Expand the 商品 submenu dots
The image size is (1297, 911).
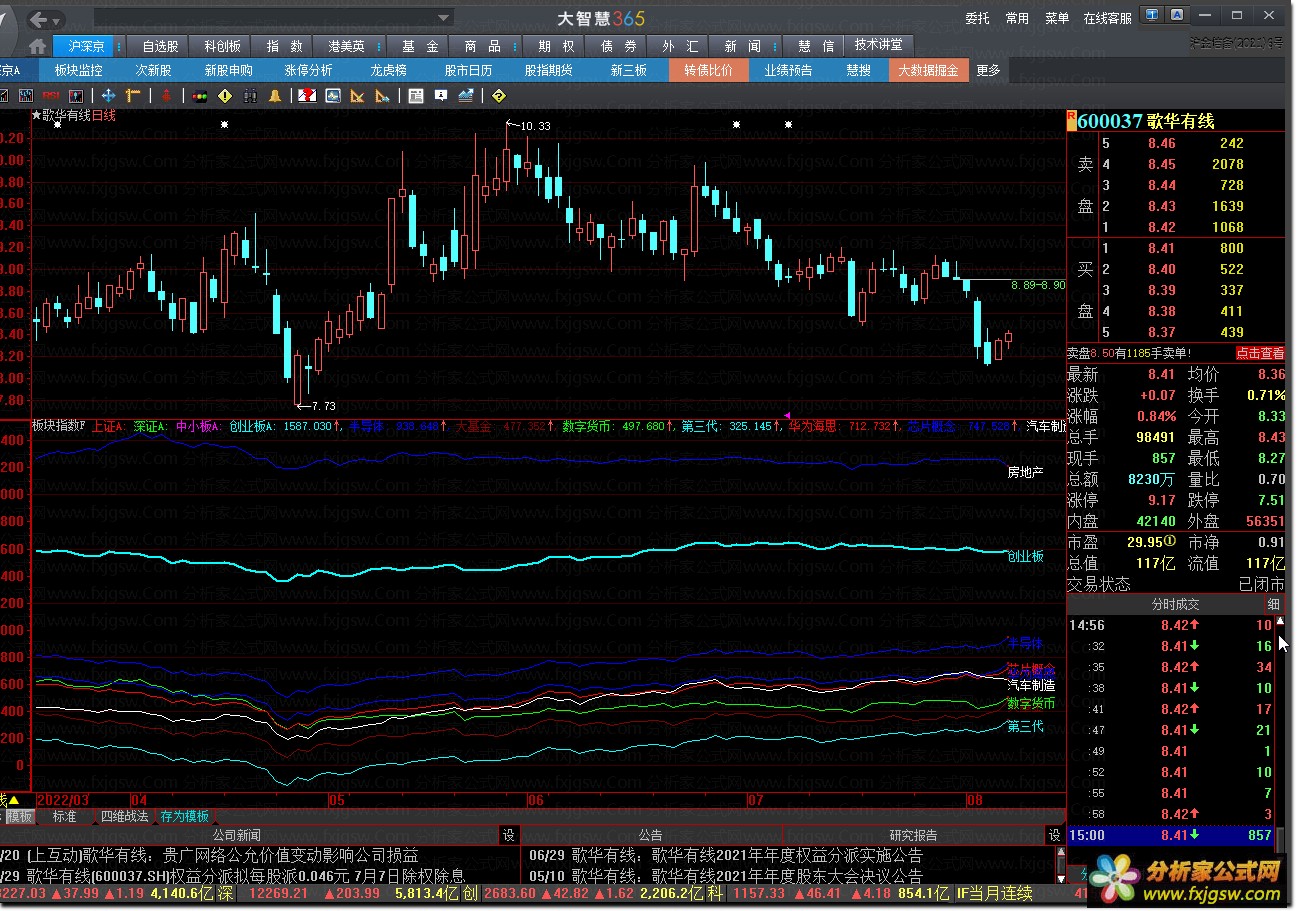click(x=515, y=46)
